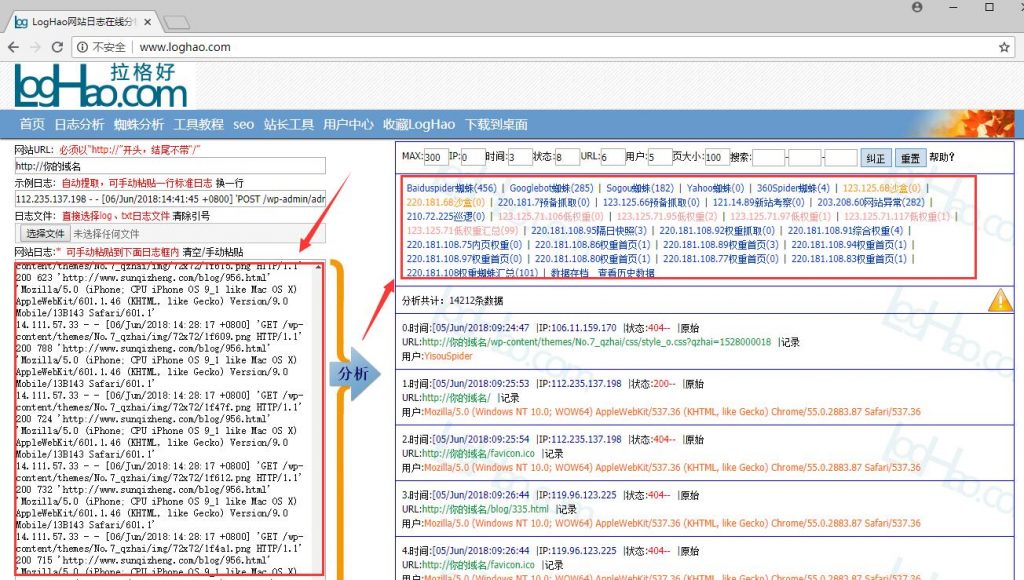Viewport: 1024px width, 580px height.
Task: Go back with the browser back arrow
Action: coord(13,47)
